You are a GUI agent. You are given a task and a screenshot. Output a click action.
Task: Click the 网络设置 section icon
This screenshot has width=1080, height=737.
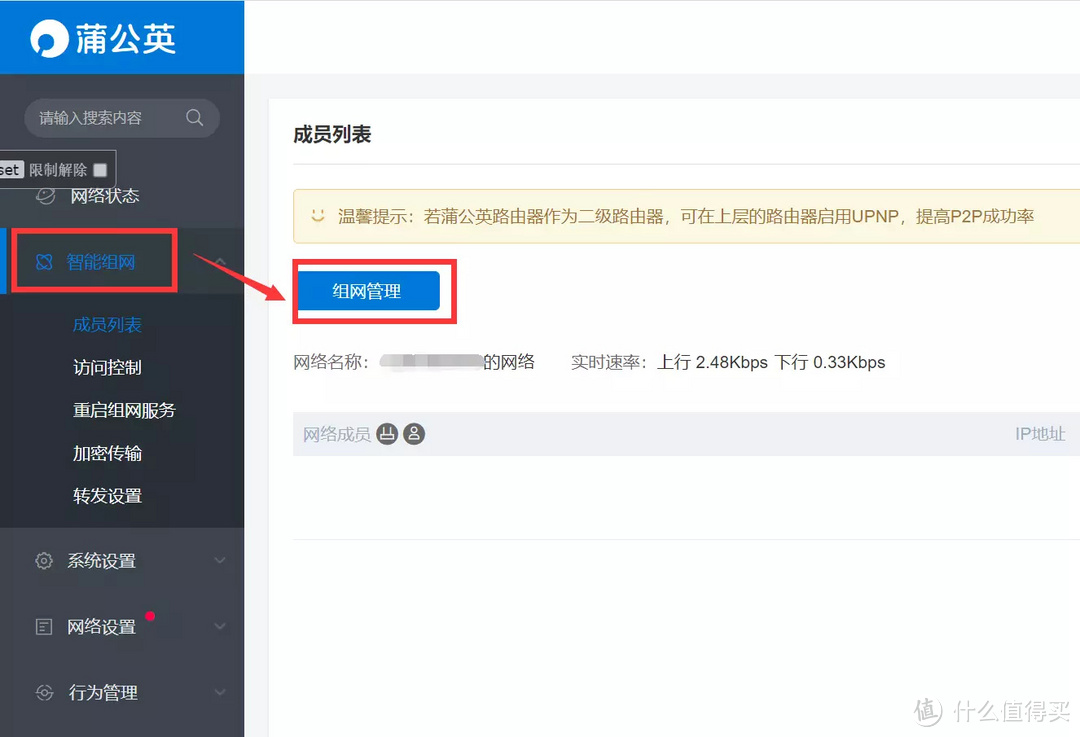tap(43, 626)
